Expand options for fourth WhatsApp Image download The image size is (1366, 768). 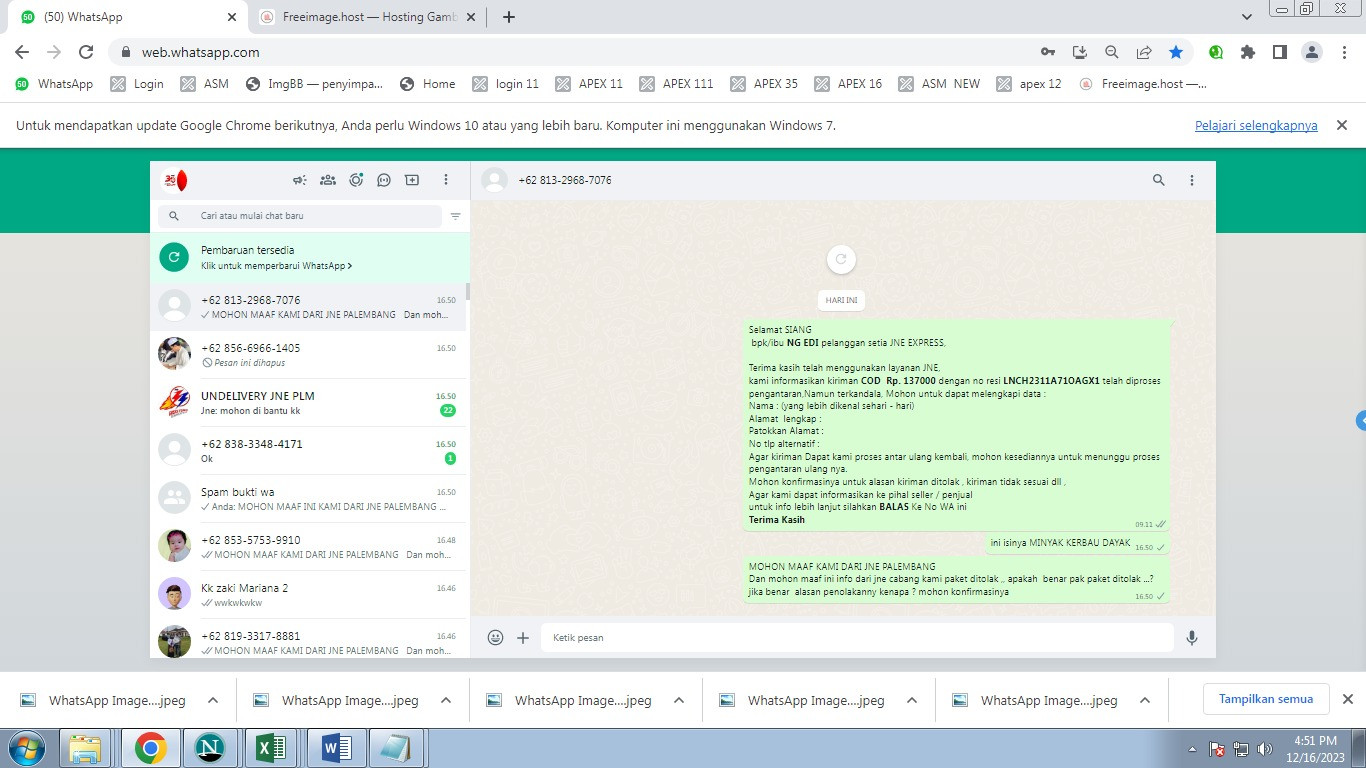point(912,700)
